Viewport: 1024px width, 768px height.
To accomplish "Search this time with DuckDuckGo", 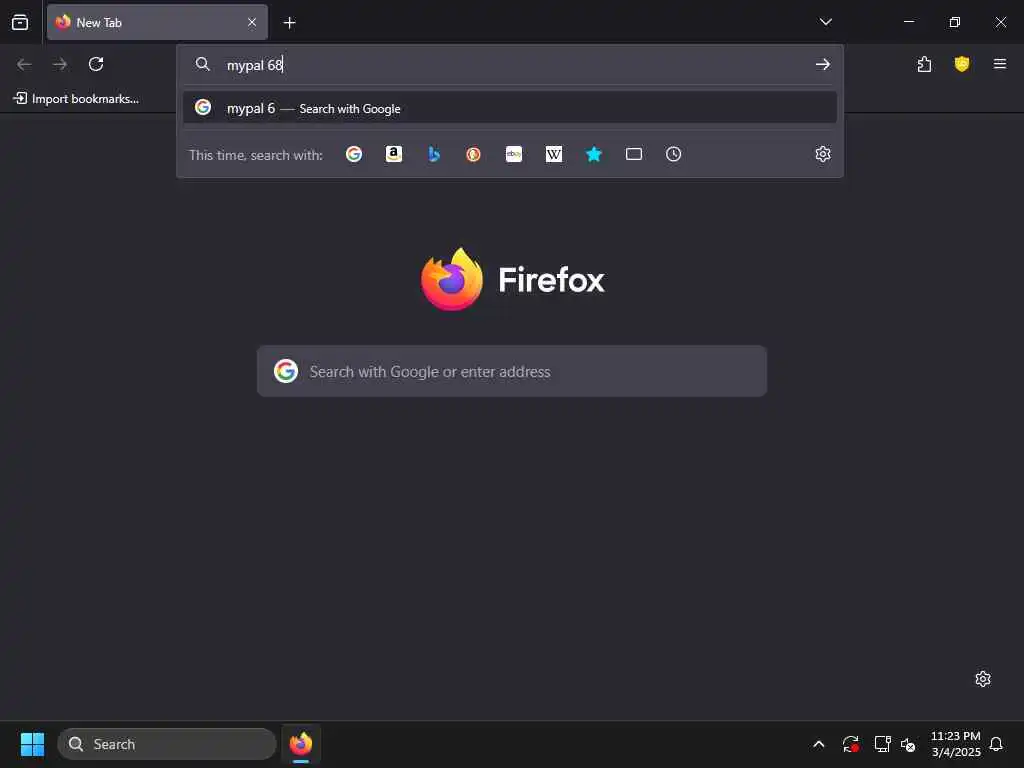I will point(473,154).
